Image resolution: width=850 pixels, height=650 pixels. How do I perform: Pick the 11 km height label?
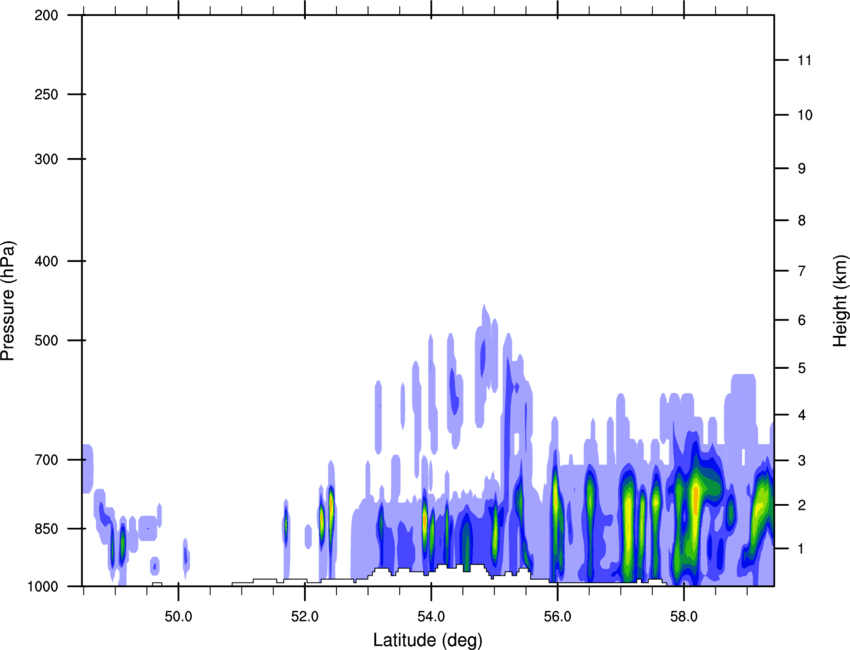pos(804,60)
